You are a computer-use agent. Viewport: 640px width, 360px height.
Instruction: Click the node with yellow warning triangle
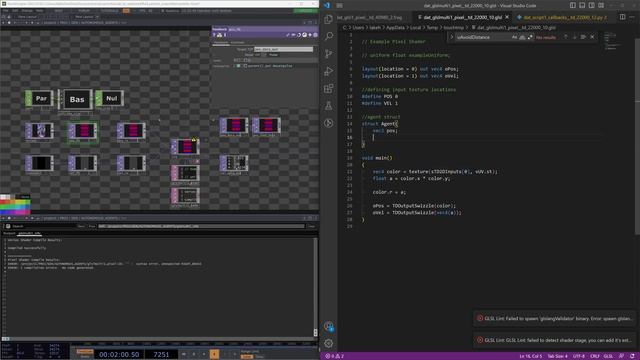[185, 147]
